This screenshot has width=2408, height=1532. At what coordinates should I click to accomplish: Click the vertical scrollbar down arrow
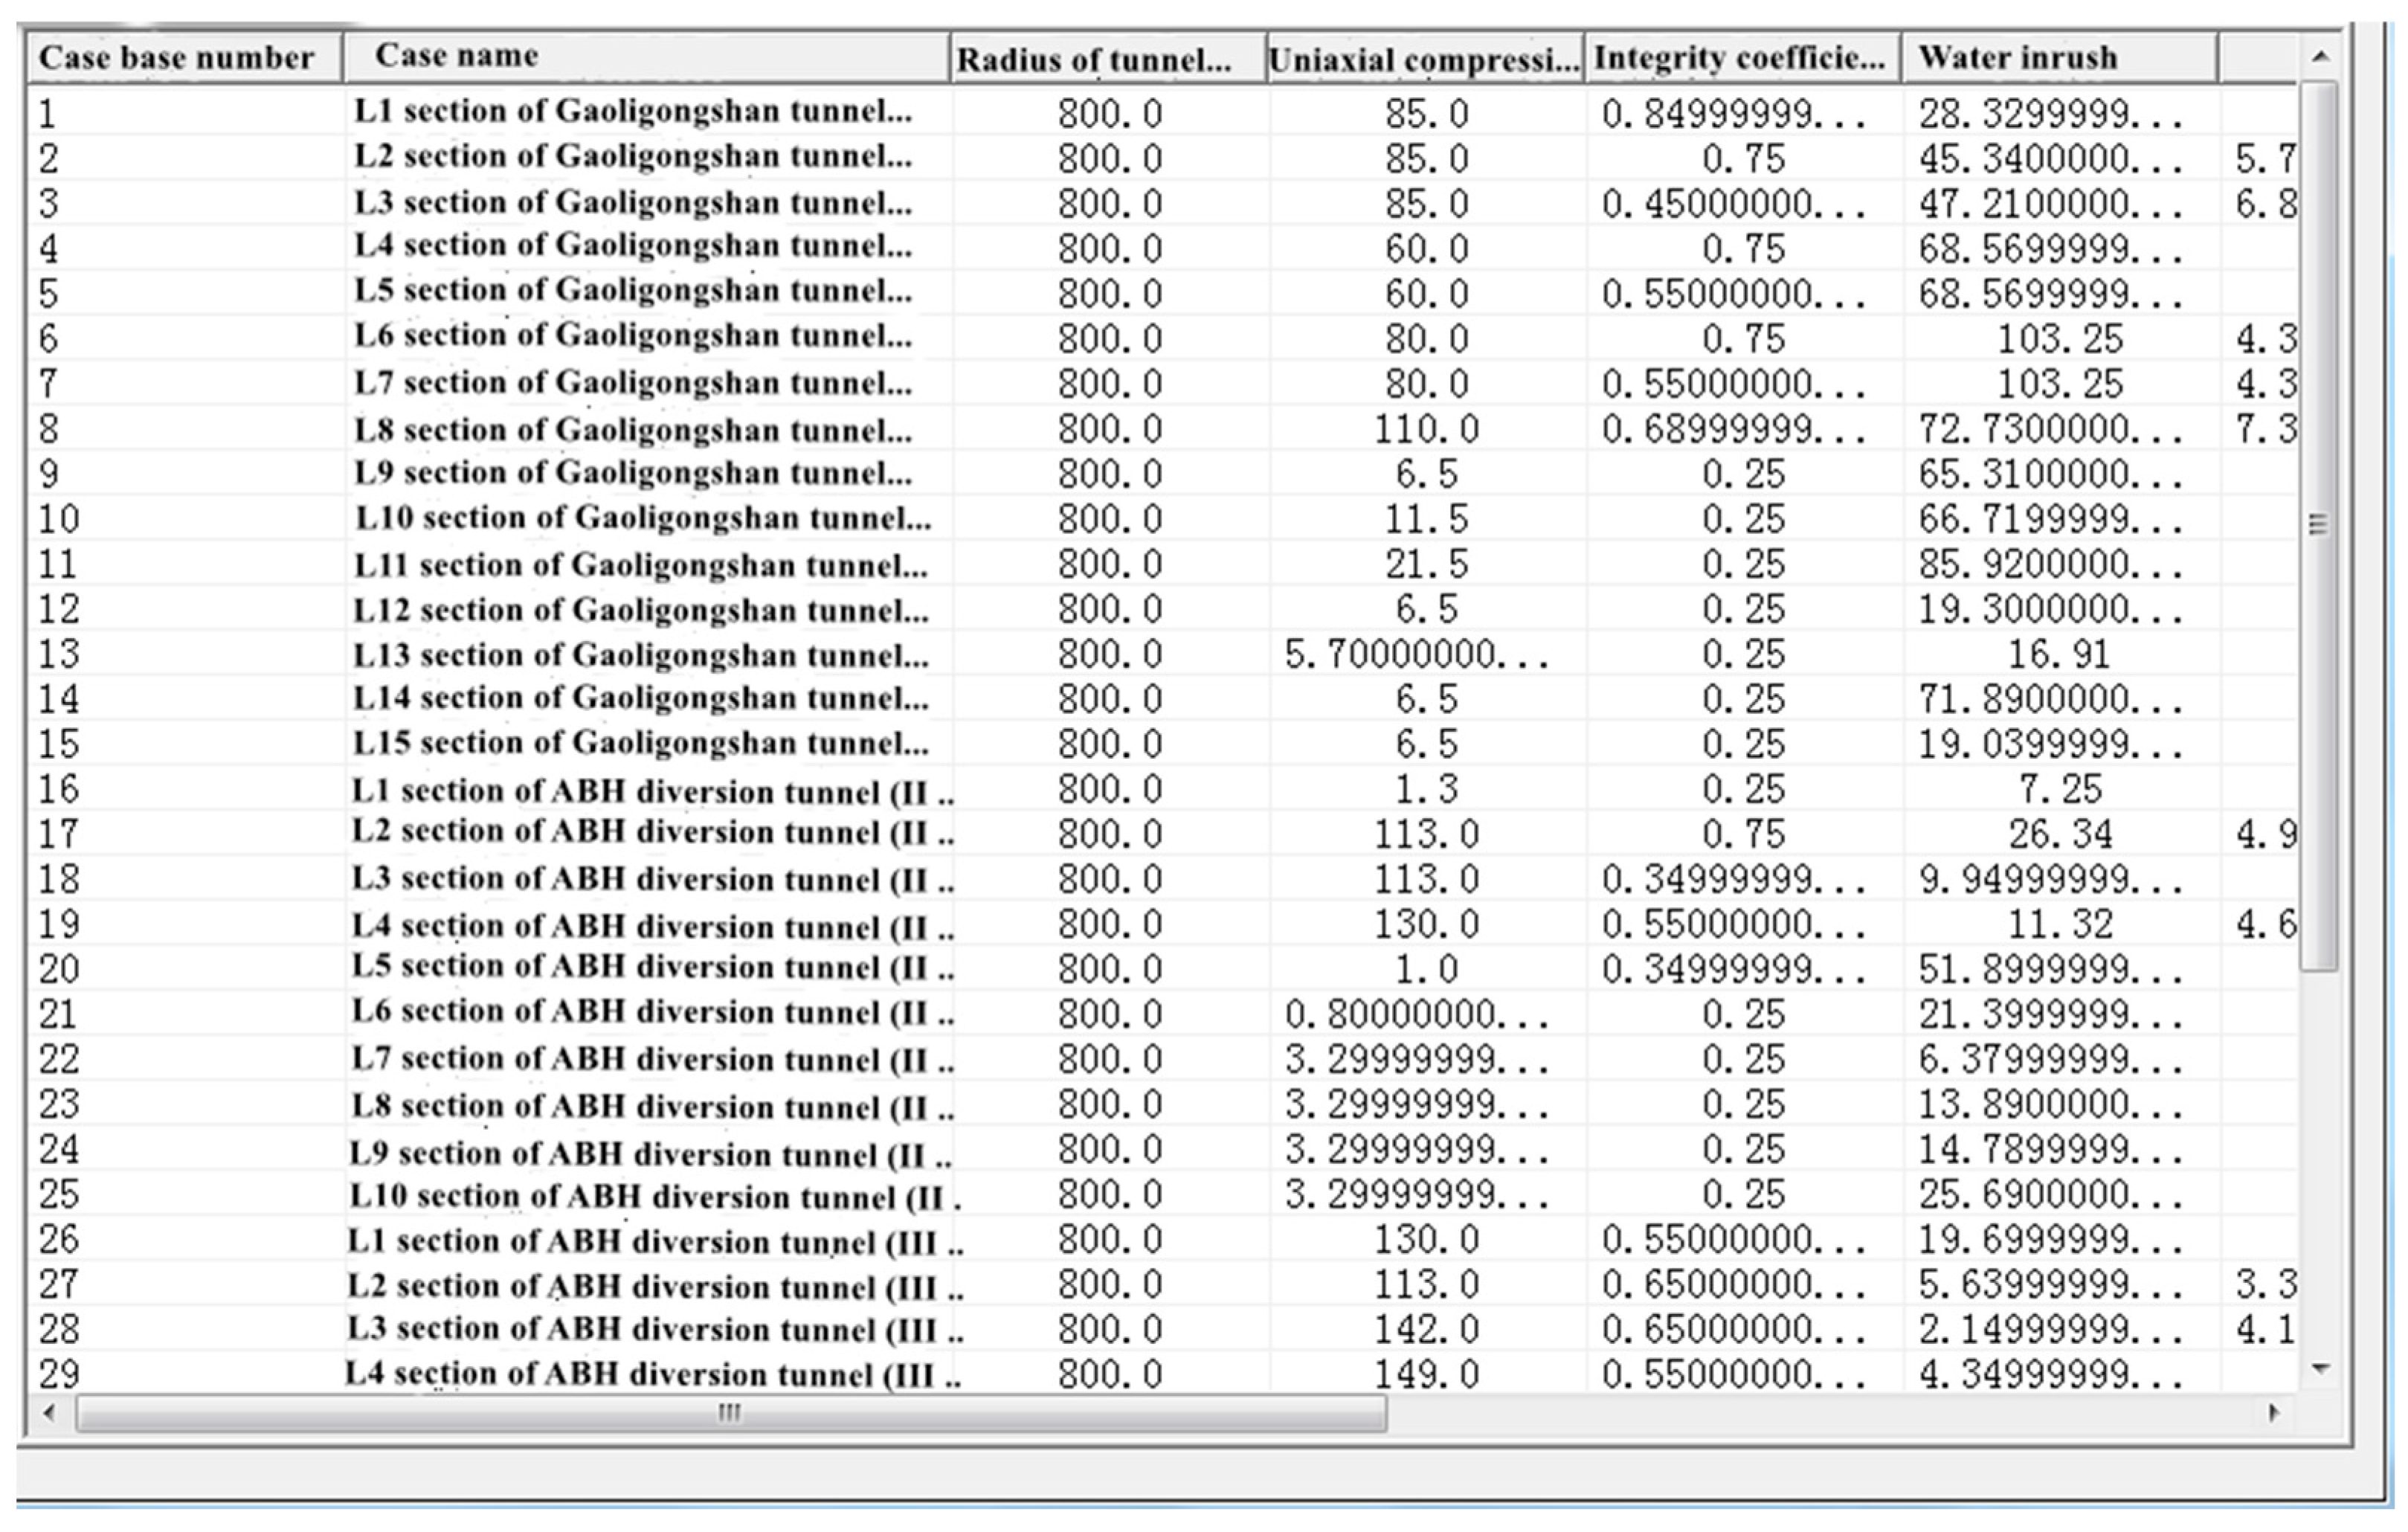click(2321, 1368)
